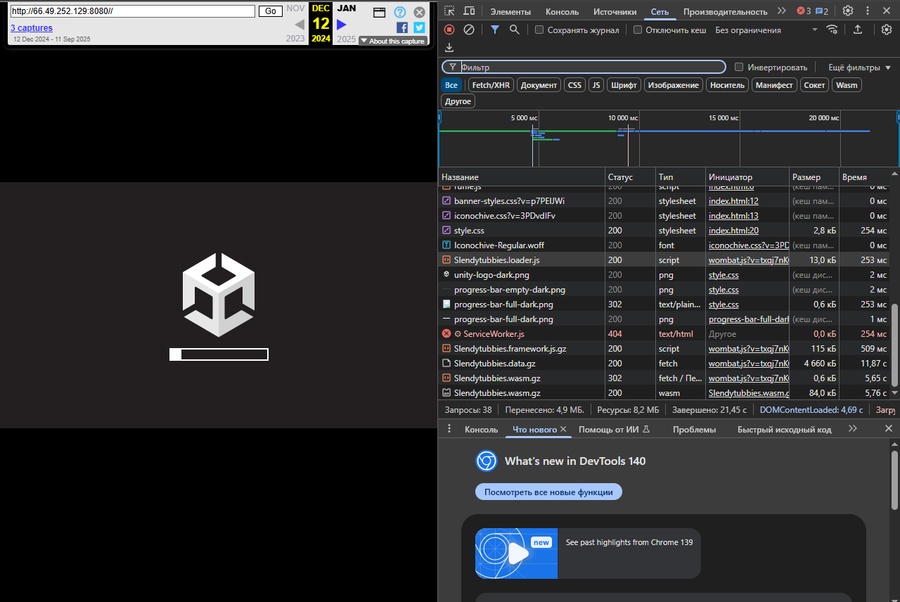The image size is (900, 602).
Task: Toggle the device toolbar icon
Action: click(x=469, y=11)
